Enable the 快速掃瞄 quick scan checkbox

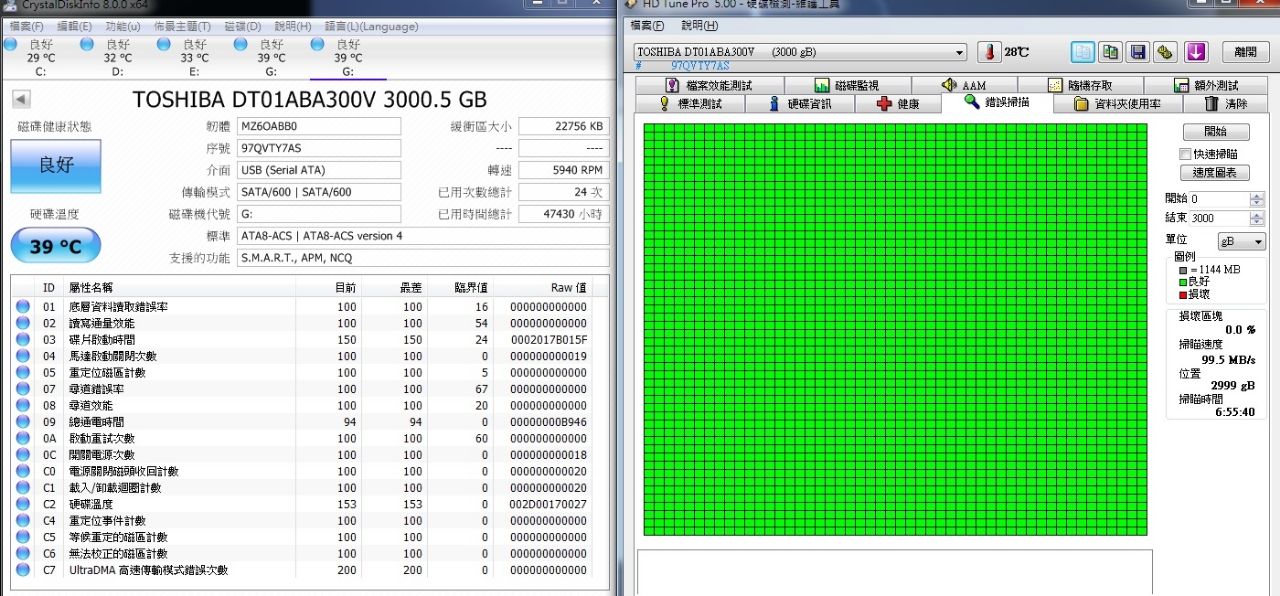[1185, 154]
